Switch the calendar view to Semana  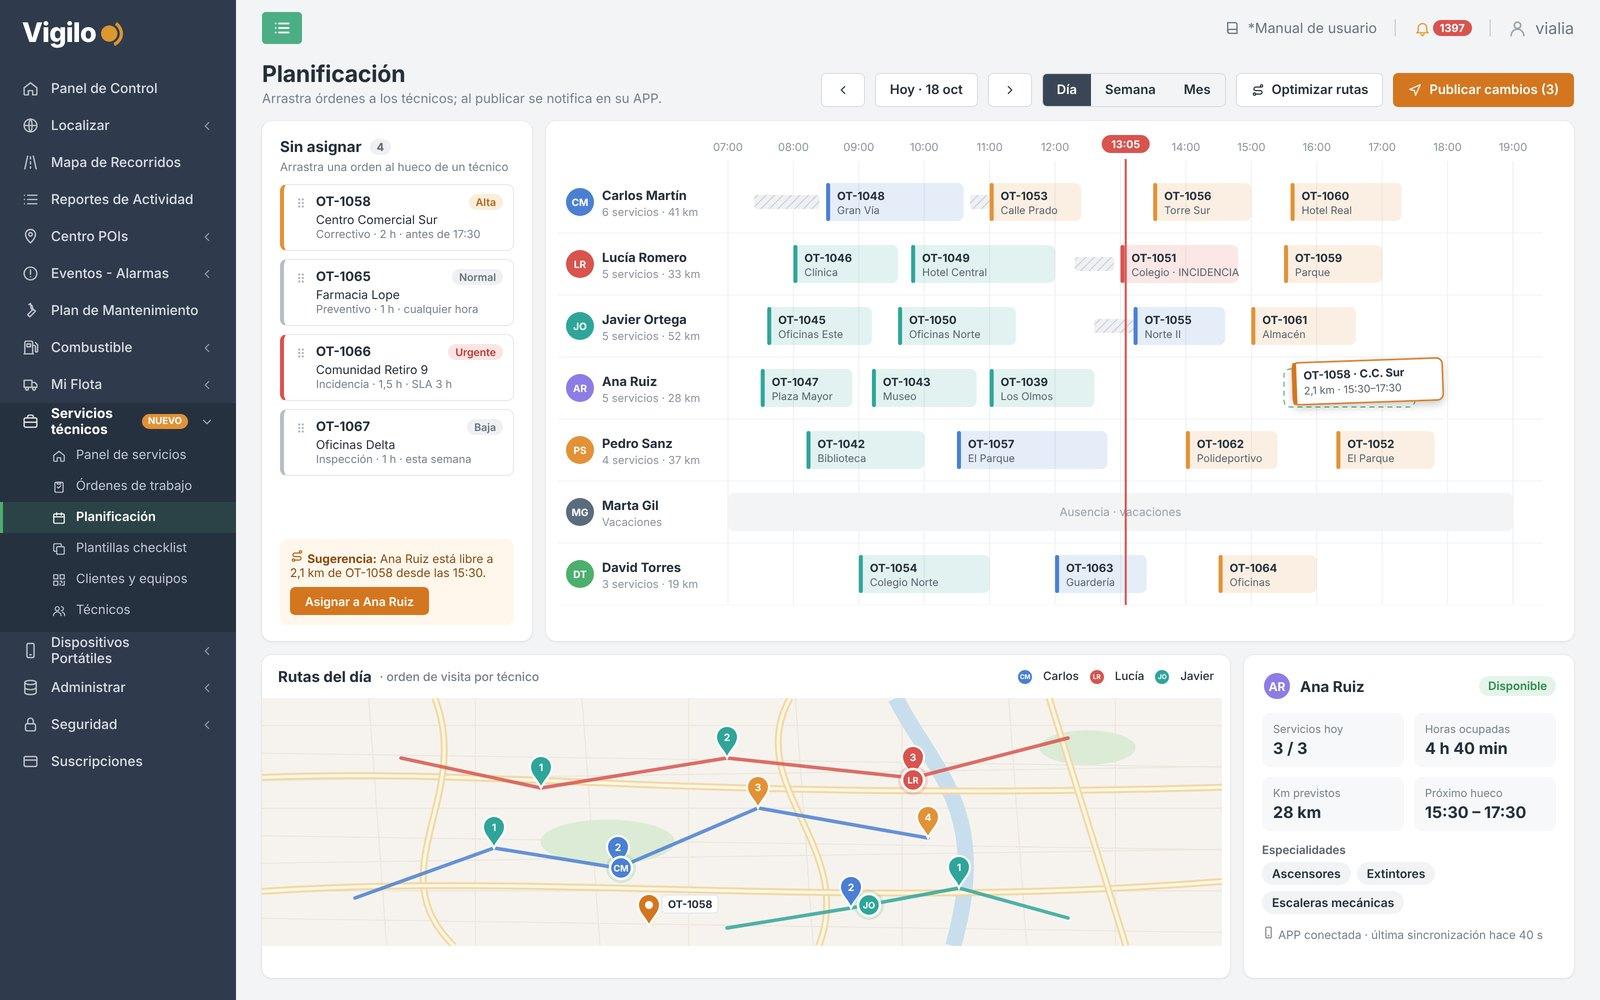pos(1130,89)
